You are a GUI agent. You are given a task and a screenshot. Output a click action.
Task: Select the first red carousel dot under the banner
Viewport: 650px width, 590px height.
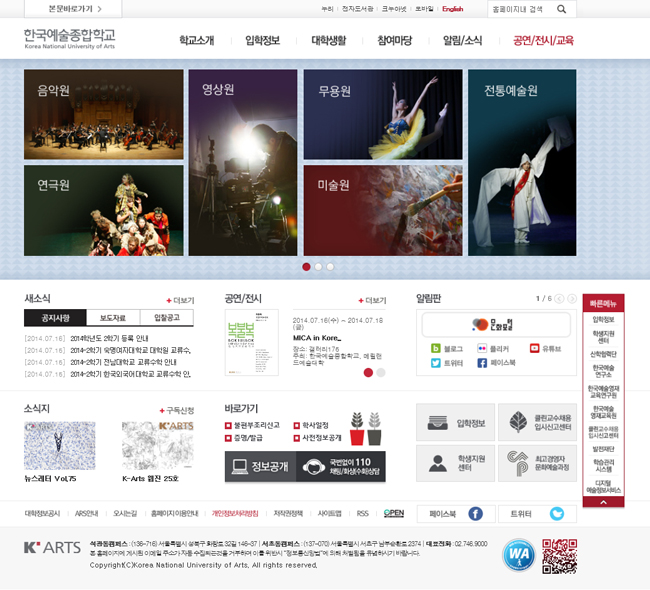coord(306,267)
